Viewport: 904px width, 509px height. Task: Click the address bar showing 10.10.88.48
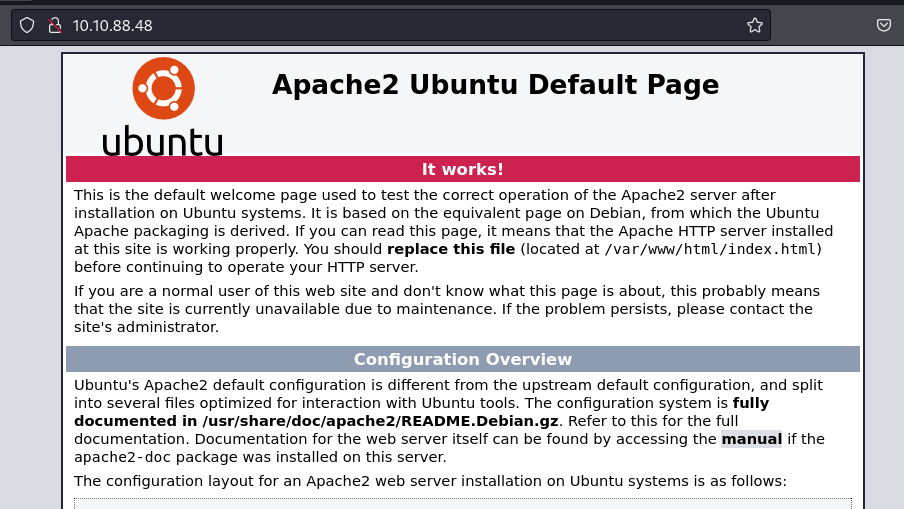pos(391,25)
